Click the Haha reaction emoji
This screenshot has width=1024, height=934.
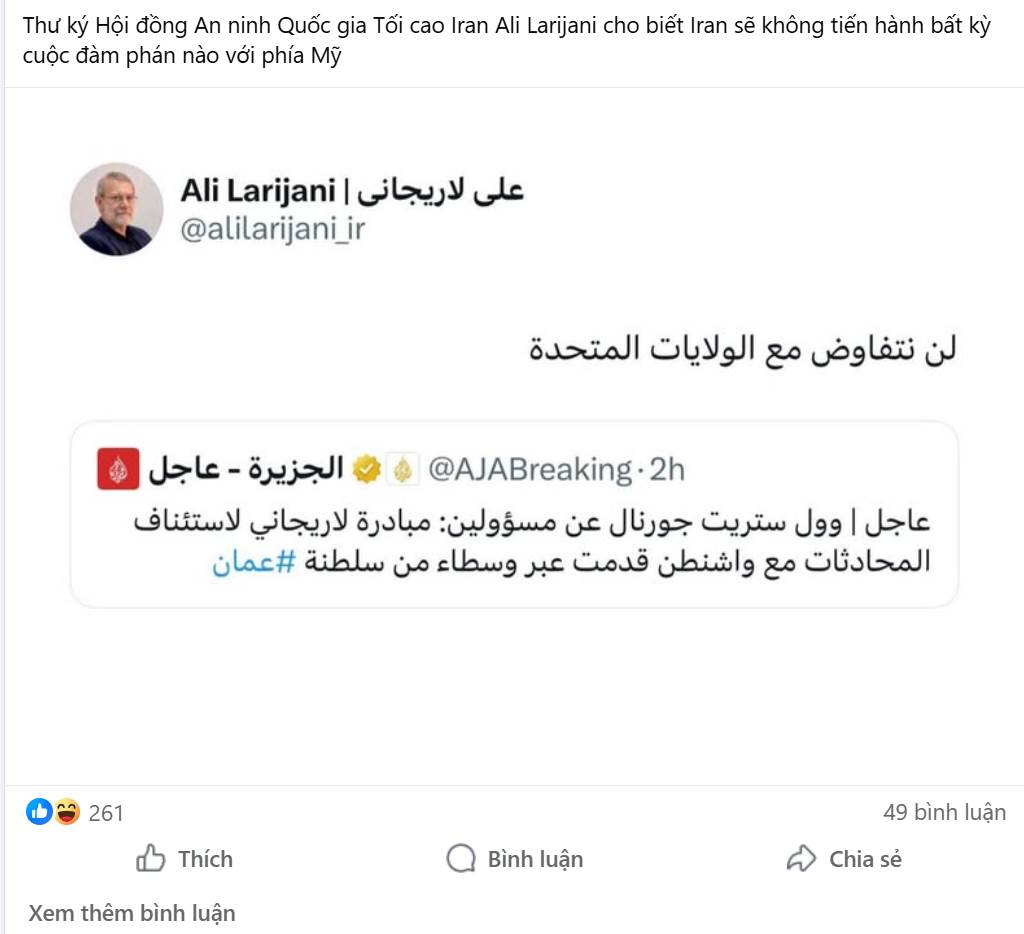(67, 812)
